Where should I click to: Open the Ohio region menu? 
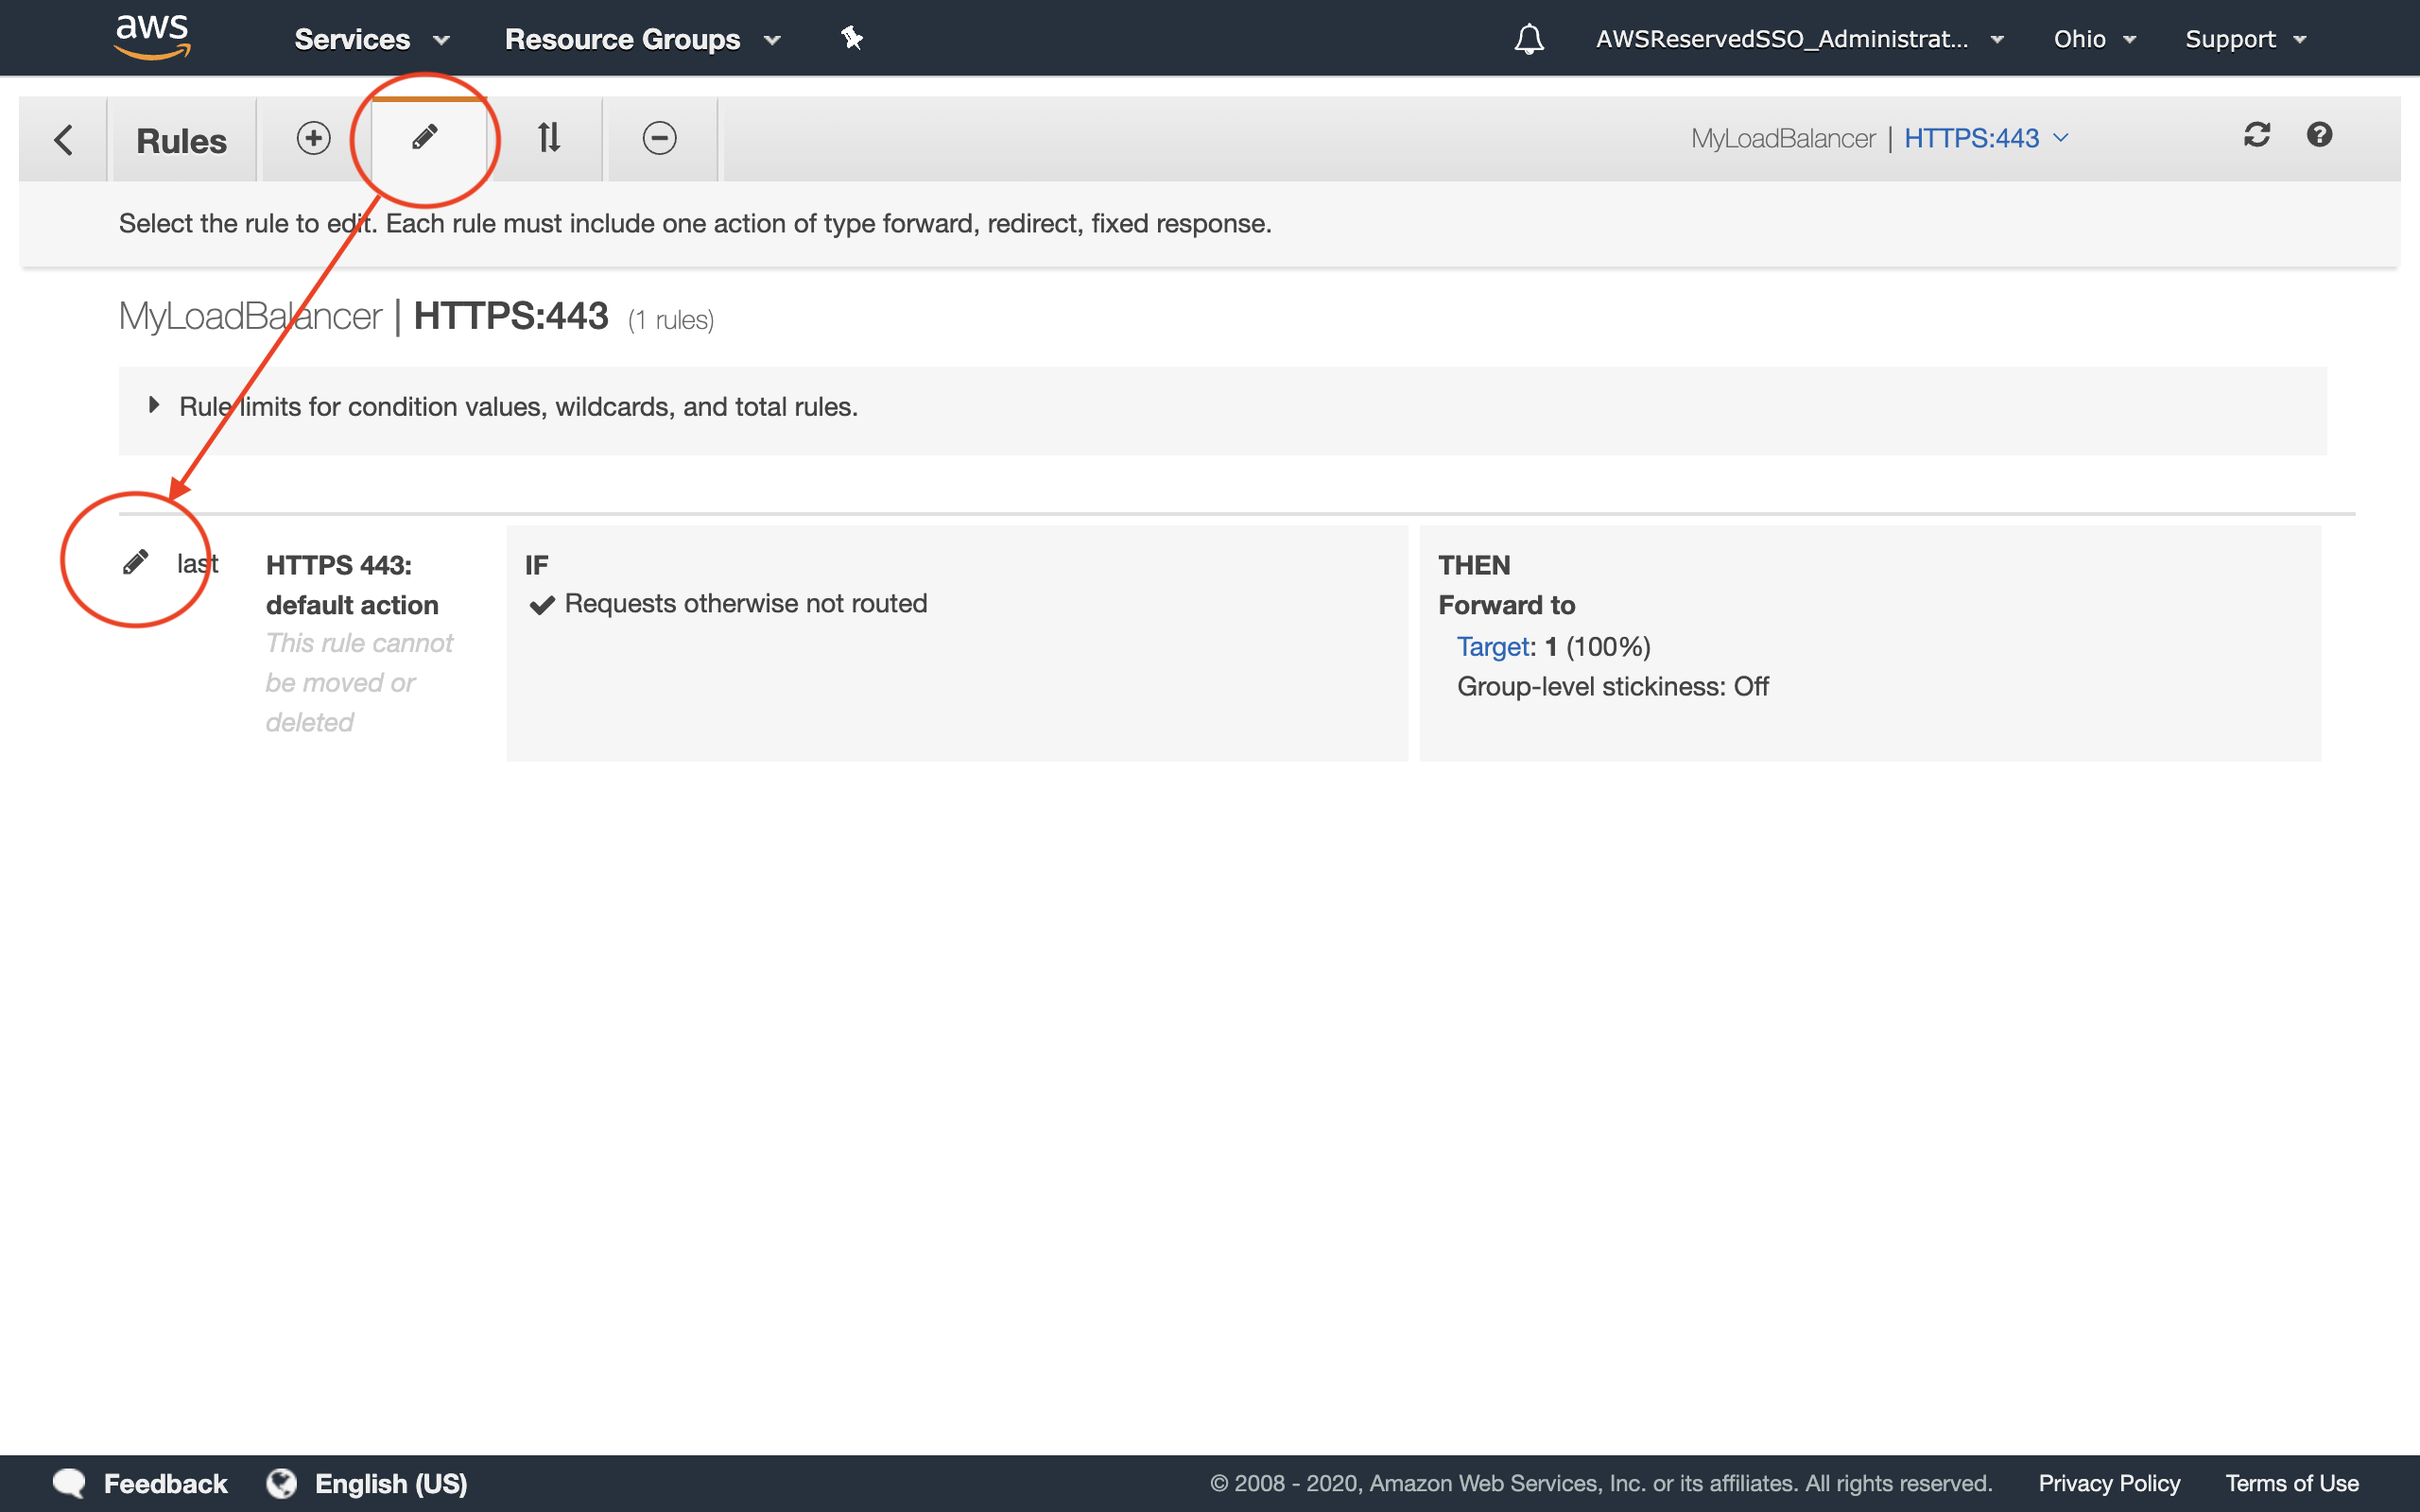click(2093, 39)
